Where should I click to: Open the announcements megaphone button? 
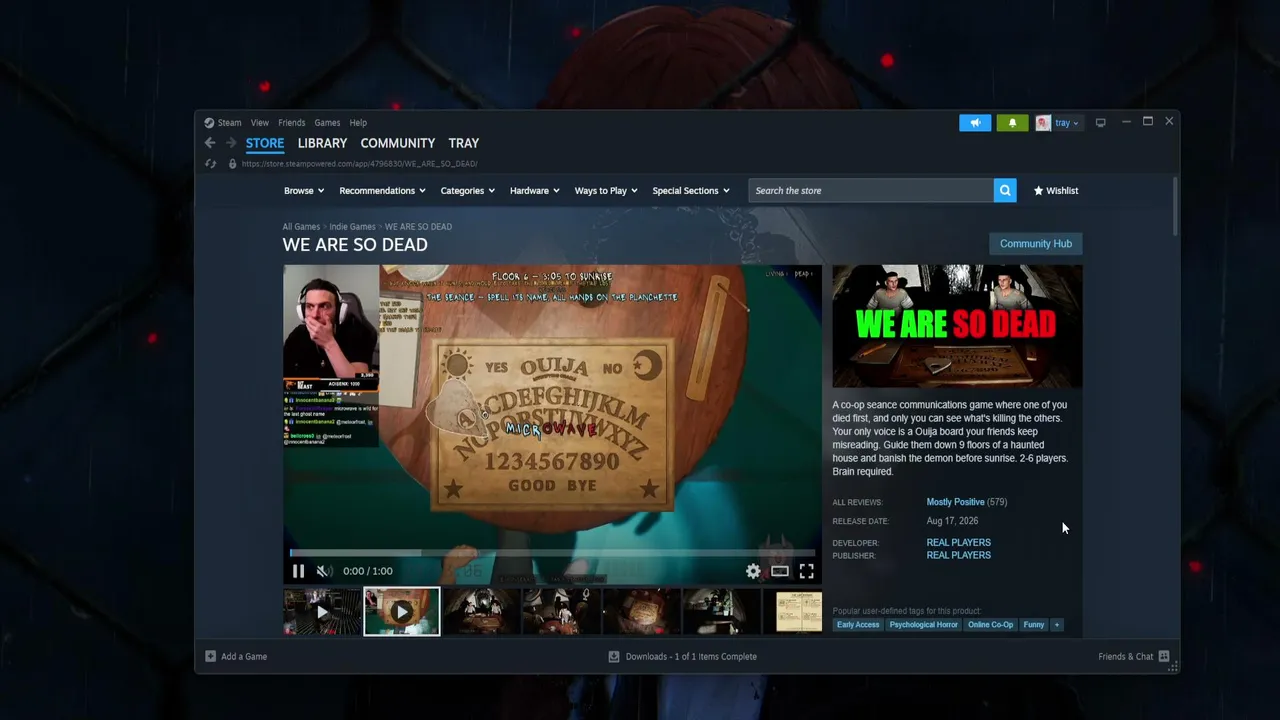(975, 123)
